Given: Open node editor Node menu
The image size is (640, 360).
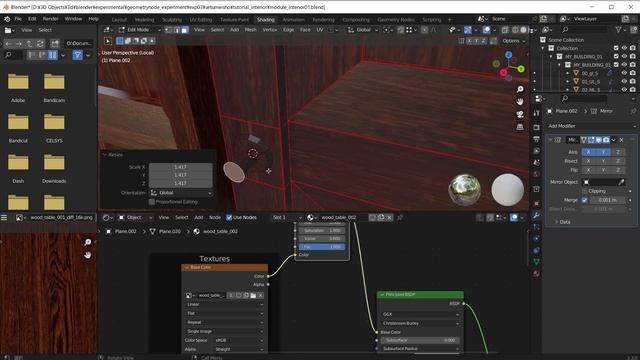Looking at the screenshot, I should click(215, 218).
